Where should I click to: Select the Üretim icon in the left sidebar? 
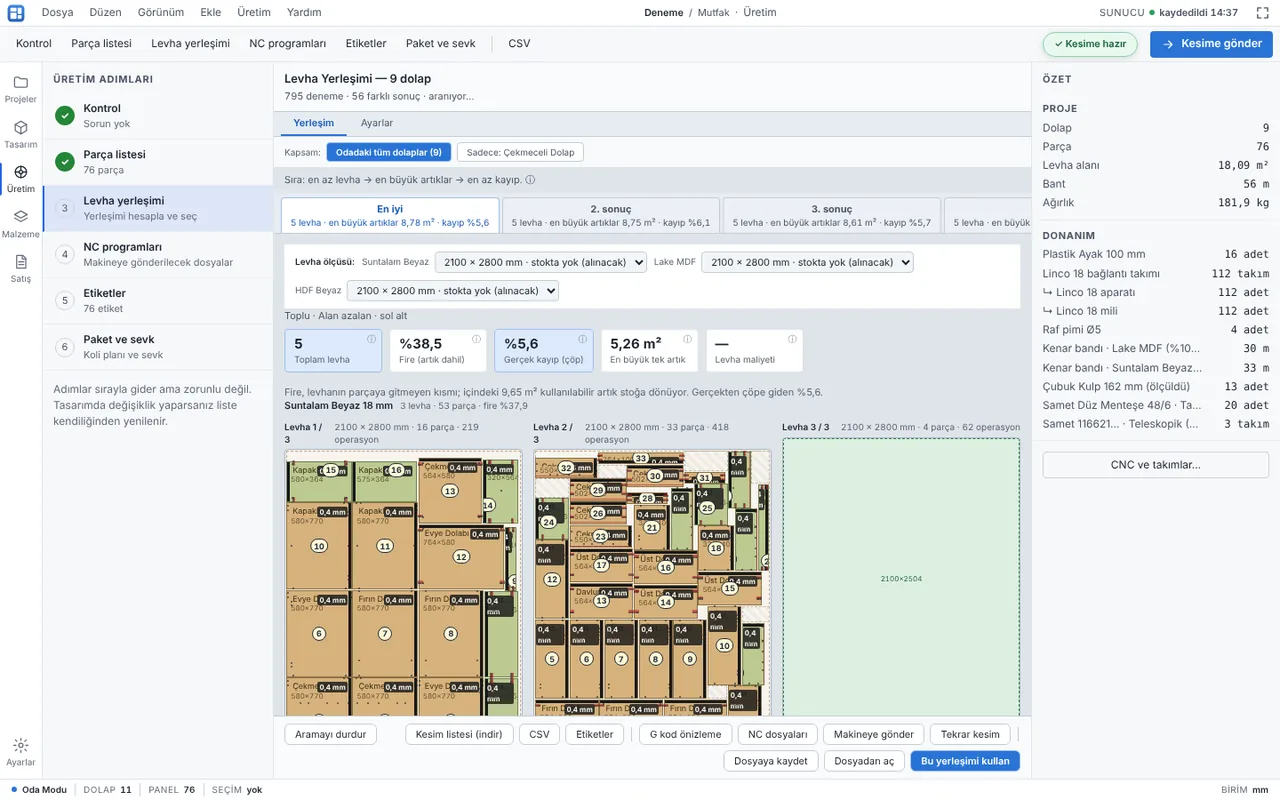point(21,179)
